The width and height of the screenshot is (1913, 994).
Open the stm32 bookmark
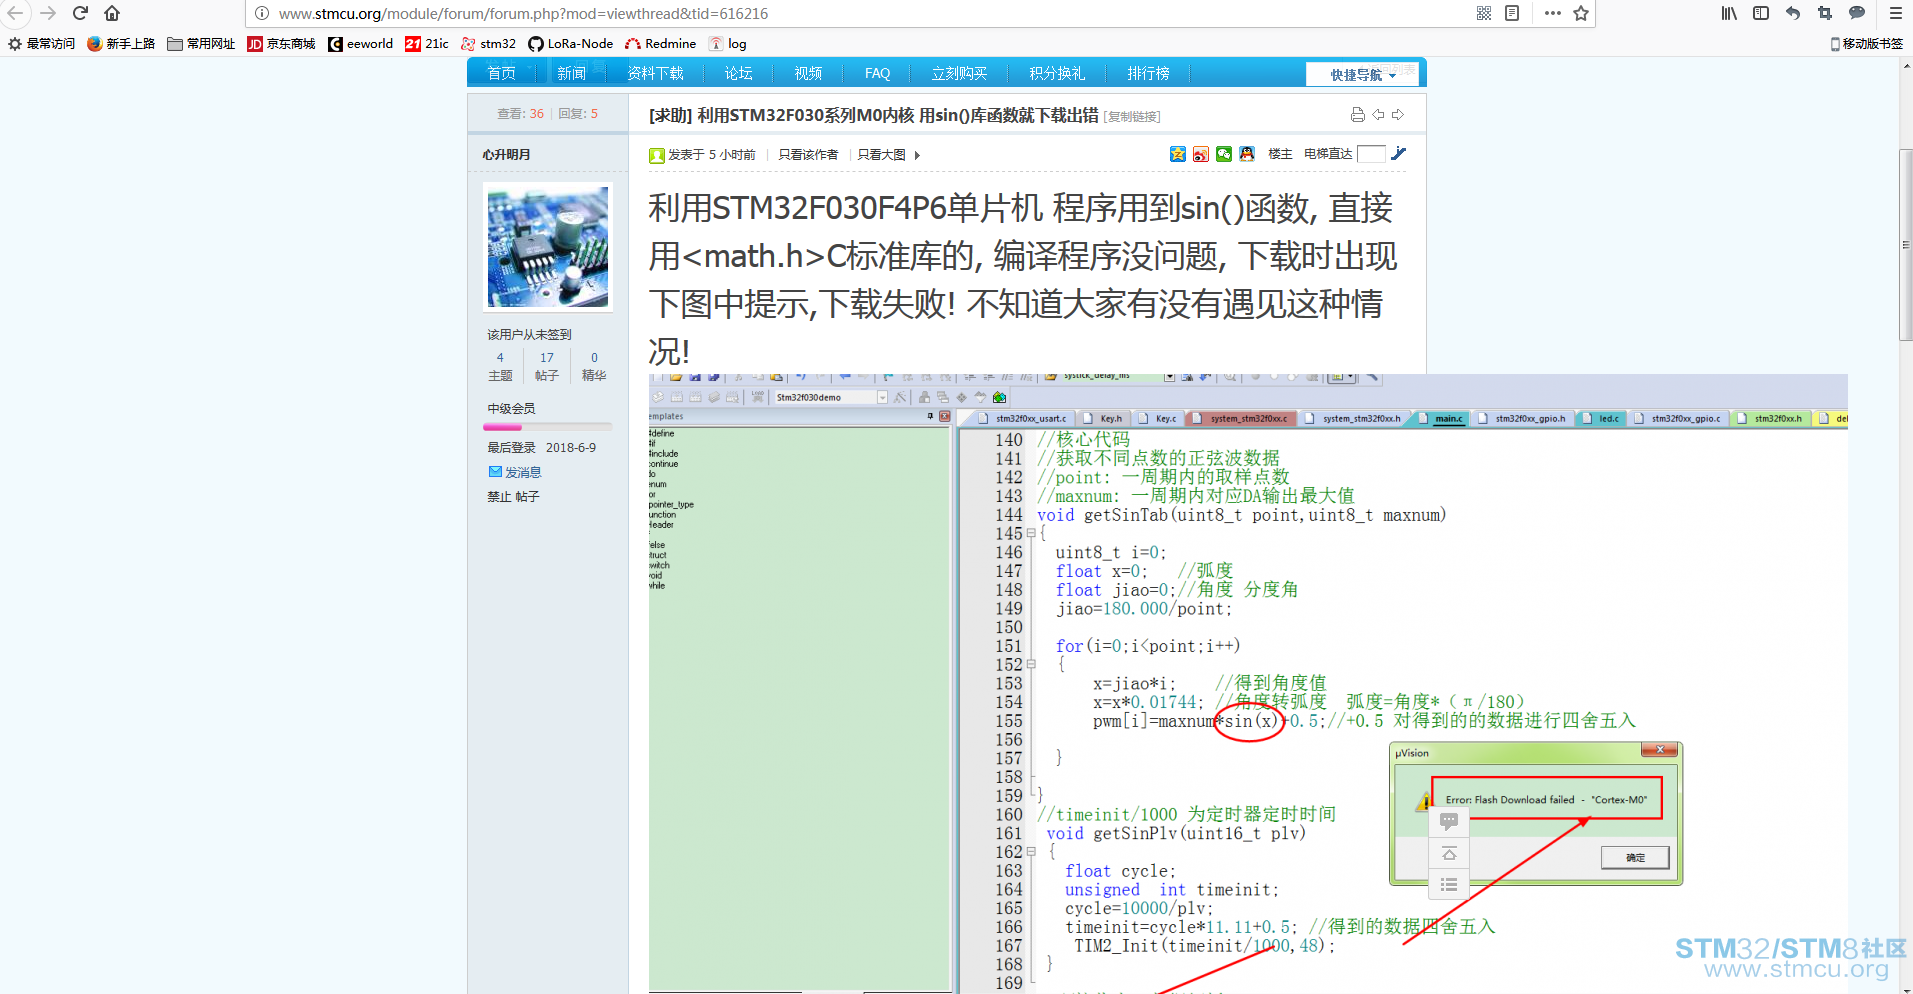tap(489, 44)
